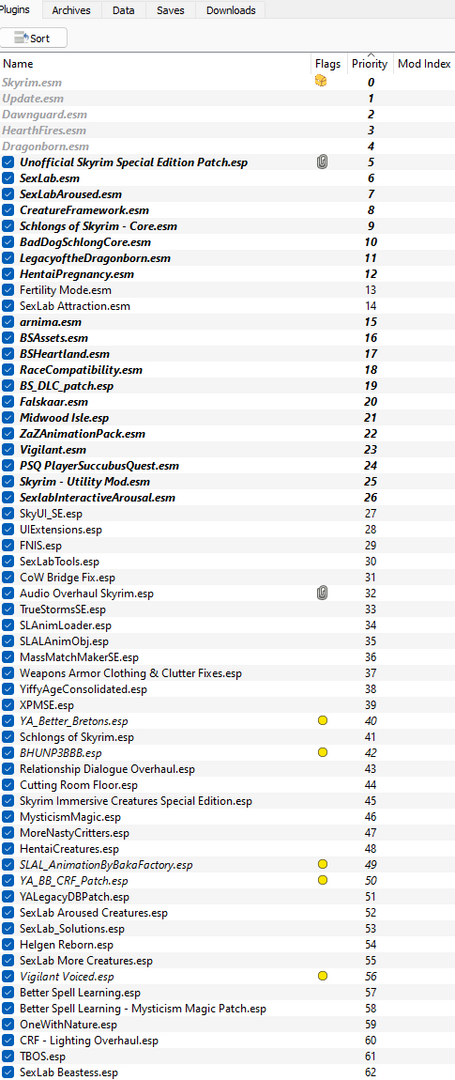Select the OneWithNature.esp plugin
The height and width of the screenshot is (1080, 455).
[227, 1024]
